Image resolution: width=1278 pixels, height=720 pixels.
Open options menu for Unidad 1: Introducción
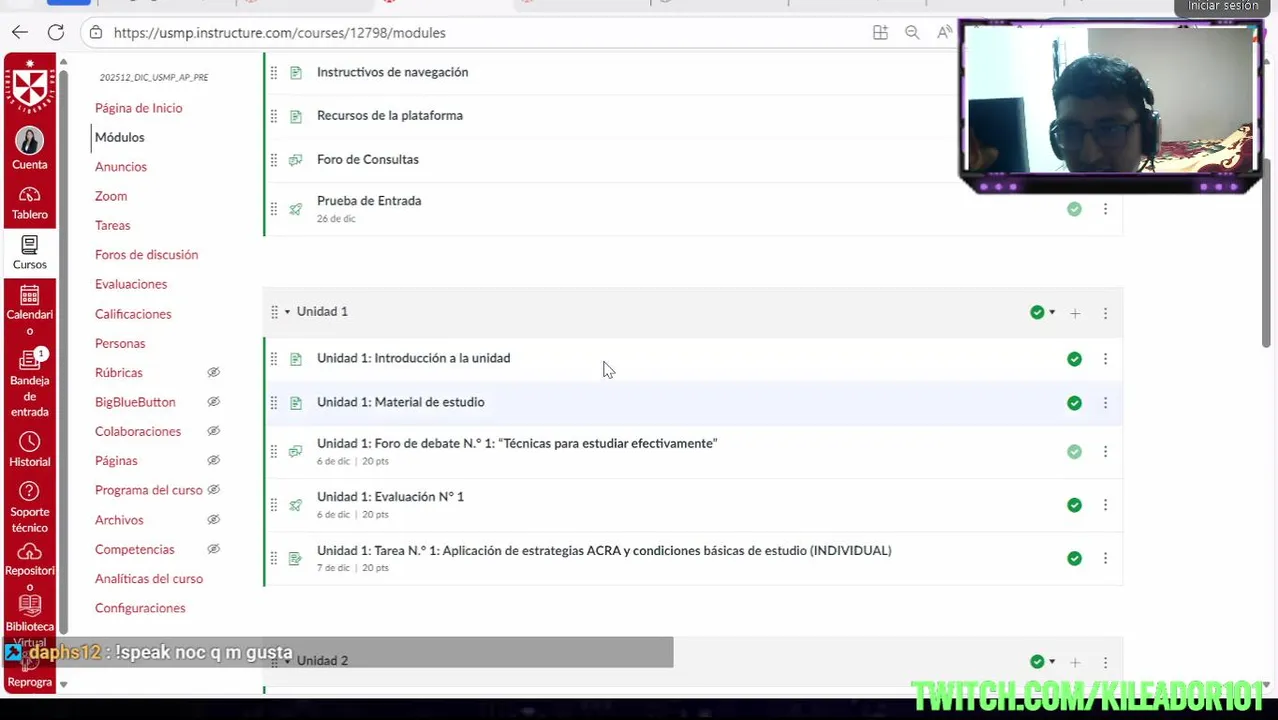click(1105, 359)
